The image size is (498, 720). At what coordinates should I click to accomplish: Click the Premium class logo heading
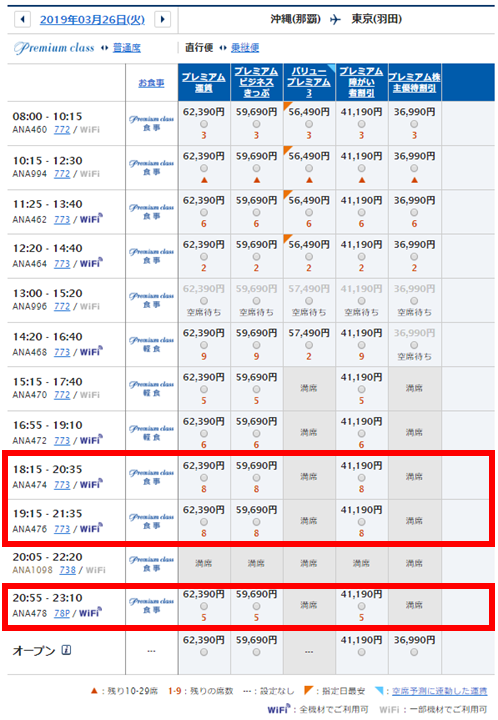pos(54,47)
